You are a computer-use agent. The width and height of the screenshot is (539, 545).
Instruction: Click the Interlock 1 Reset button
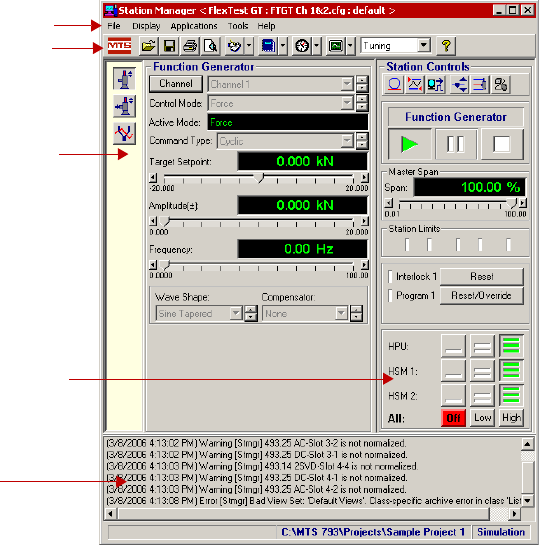pos(482,277)
